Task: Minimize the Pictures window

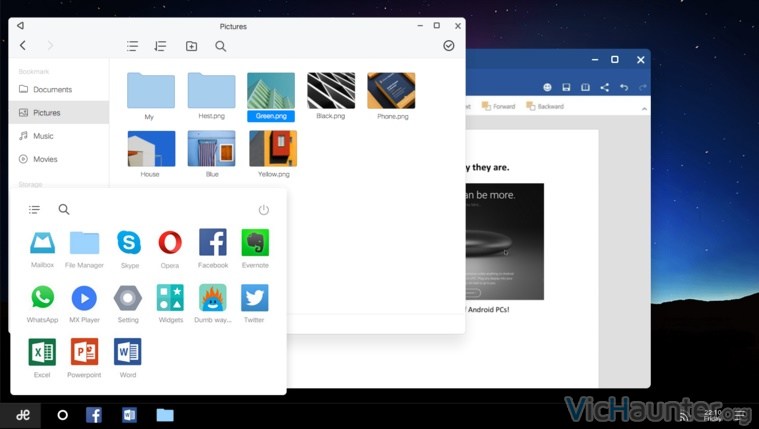Action: click(x=420, y=26)
